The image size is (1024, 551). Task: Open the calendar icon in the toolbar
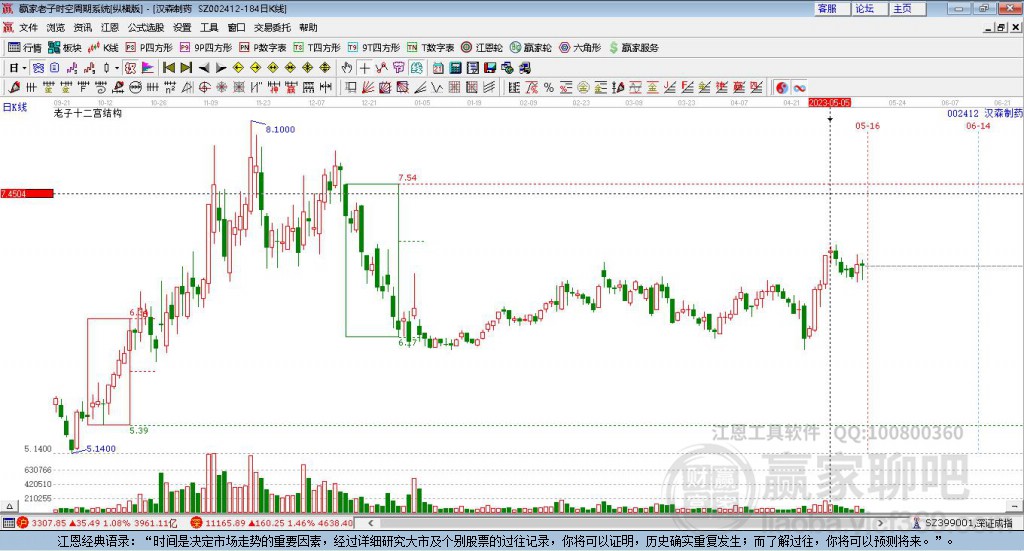[x=438, y=68]
